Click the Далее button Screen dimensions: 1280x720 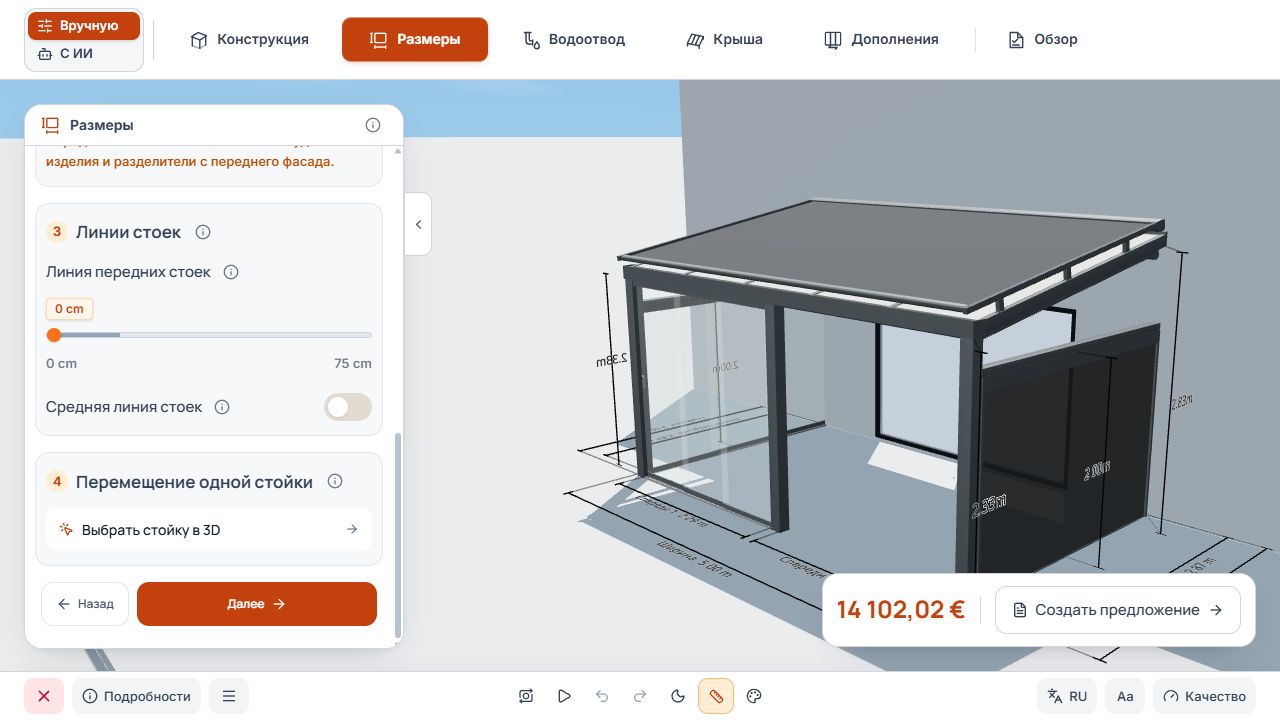point(257,604)
